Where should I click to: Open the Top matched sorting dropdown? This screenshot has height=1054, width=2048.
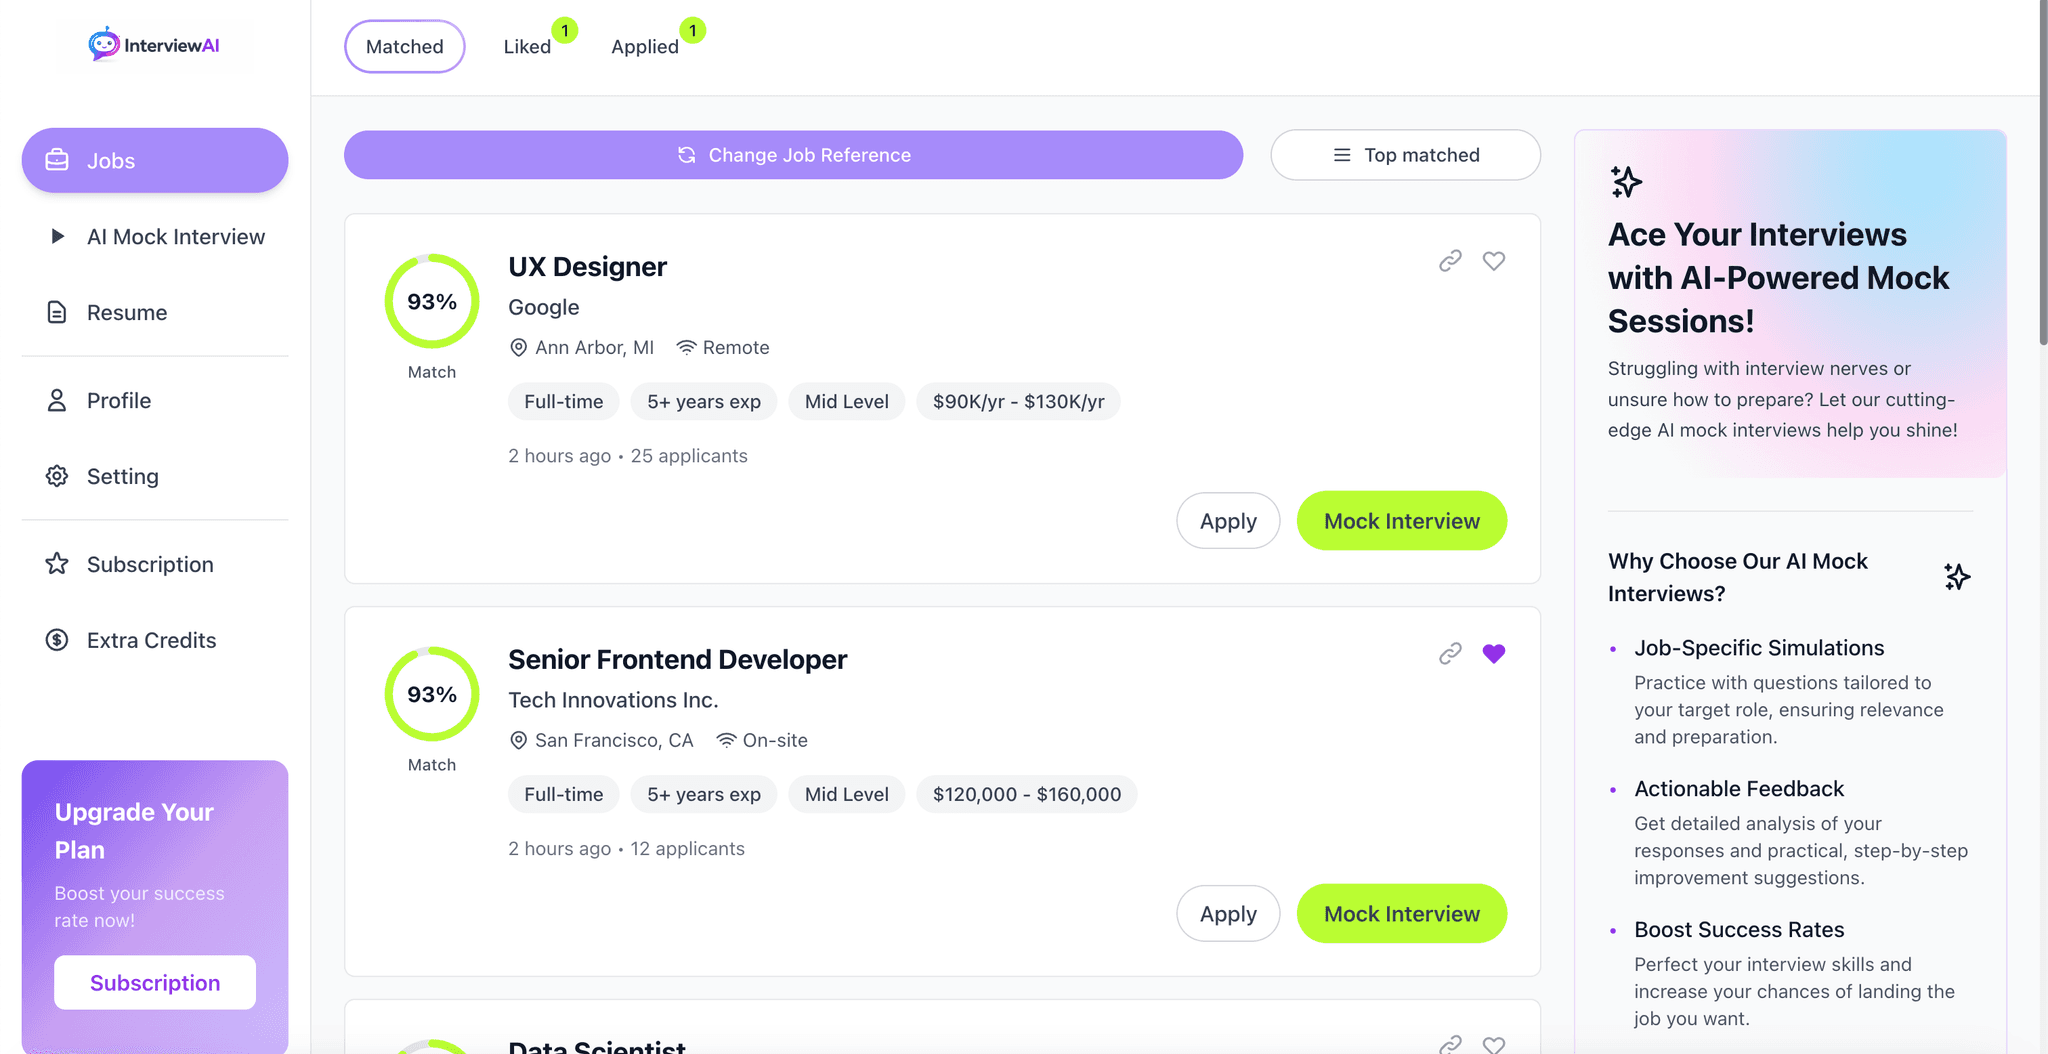tap(1405, 155)
